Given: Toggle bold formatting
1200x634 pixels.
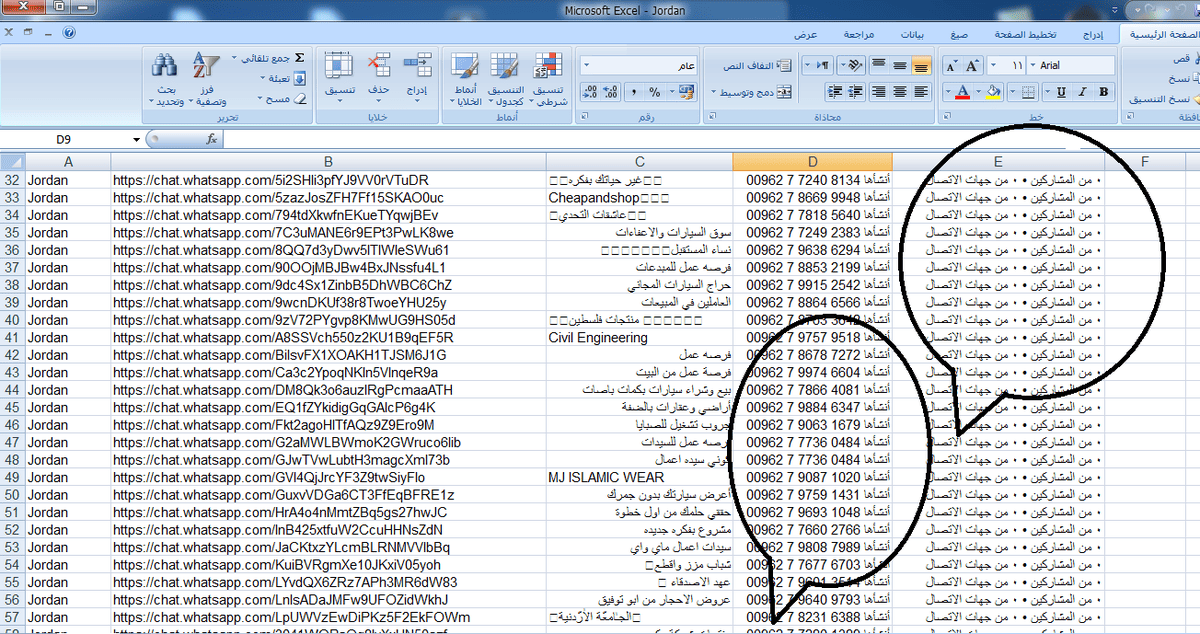Looking at the screenshot, I should [x=1103, y=92].
